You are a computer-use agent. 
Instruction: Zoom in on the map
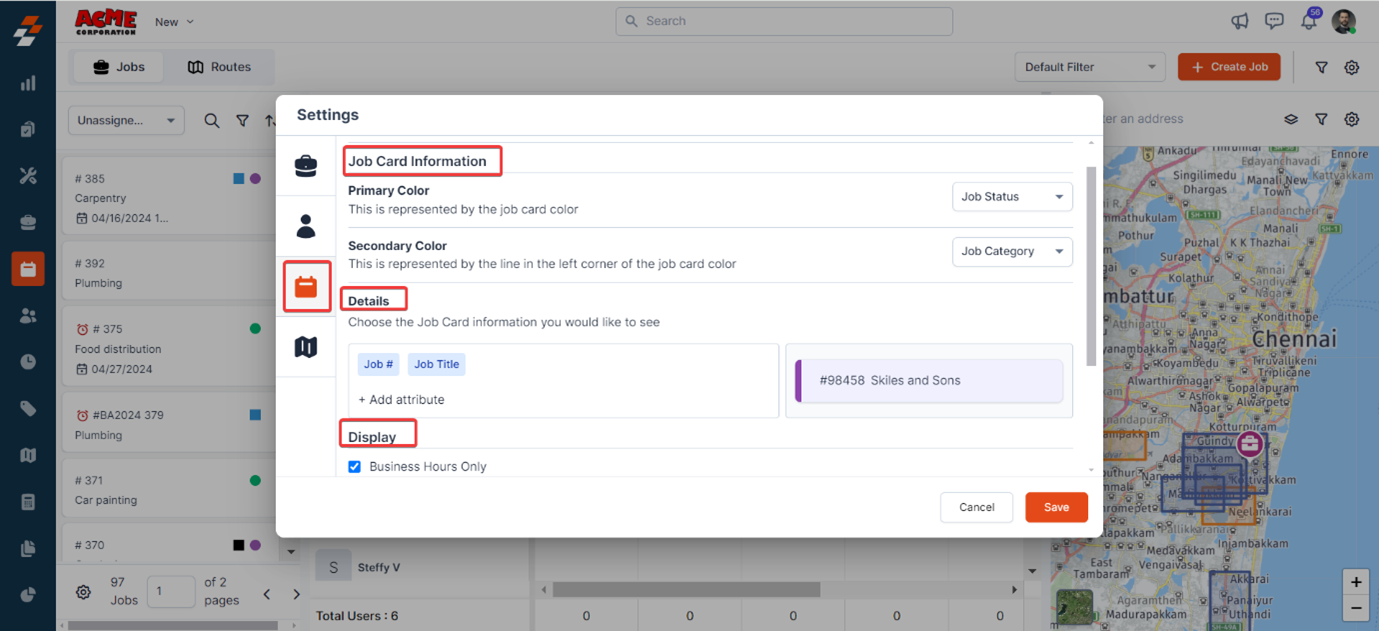[x=1356, y=582]
